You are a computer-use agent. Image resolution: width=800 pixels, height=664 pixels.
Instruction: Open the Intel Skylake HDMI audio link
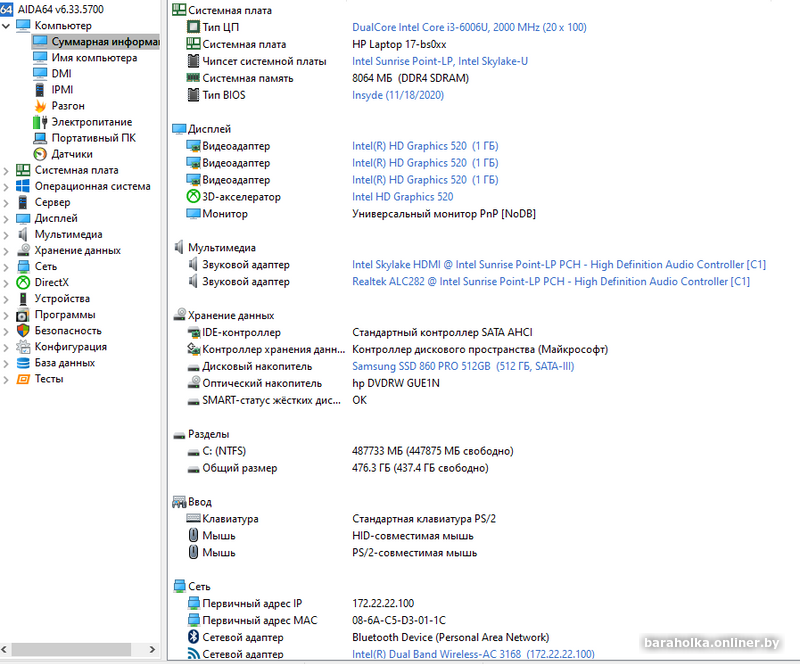(559, 265)
